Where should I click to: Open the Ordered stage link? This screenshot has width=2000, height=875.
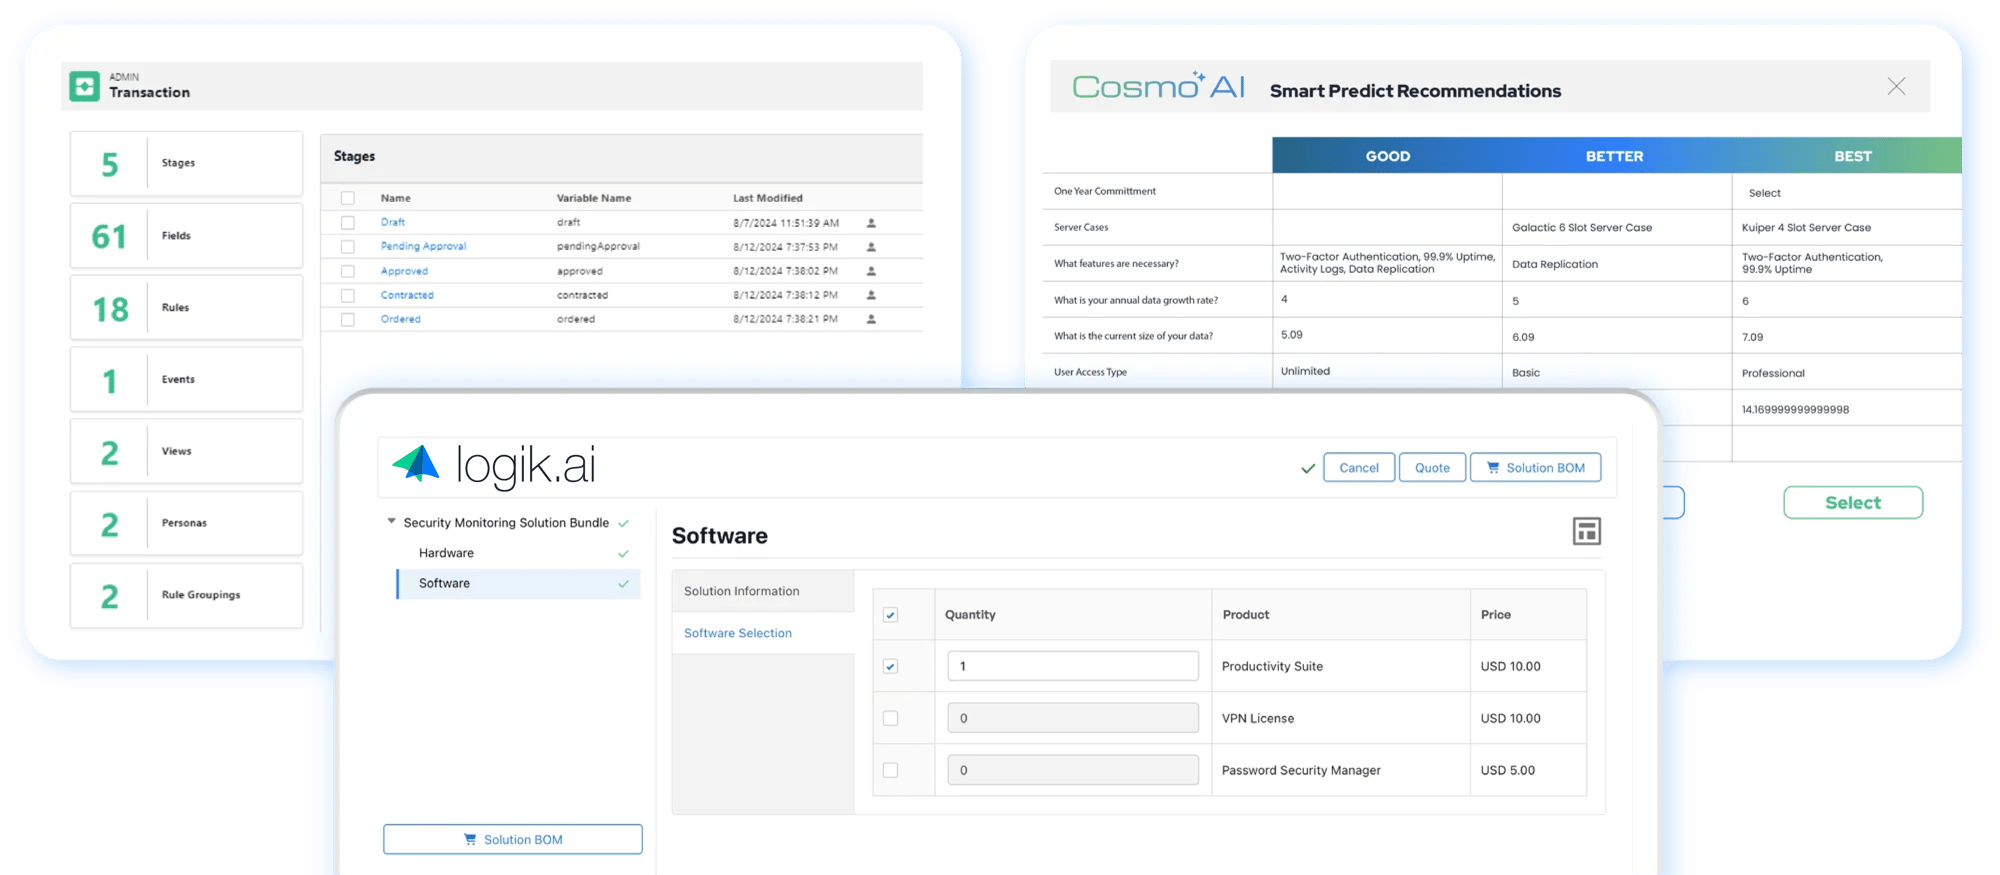tap(400, 319)
